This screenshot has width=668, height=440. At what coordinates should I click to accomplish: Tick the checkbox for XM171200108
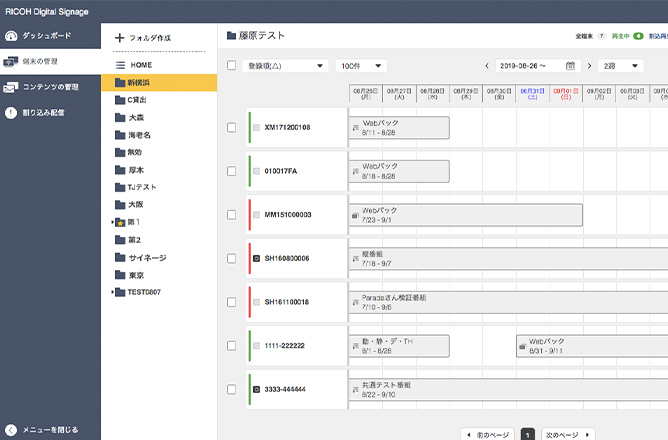(x=232, y=128)
